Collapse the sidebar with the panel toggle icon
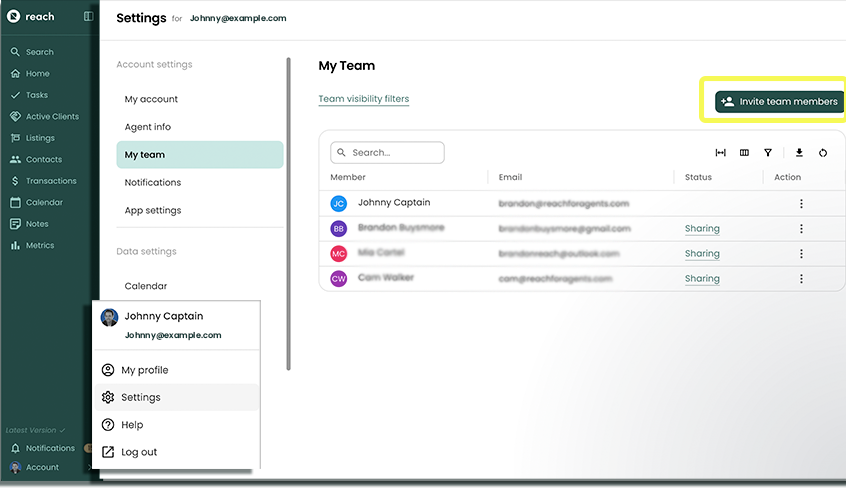The width and height of the screenshot is (846, 500). tap(88, 17)
